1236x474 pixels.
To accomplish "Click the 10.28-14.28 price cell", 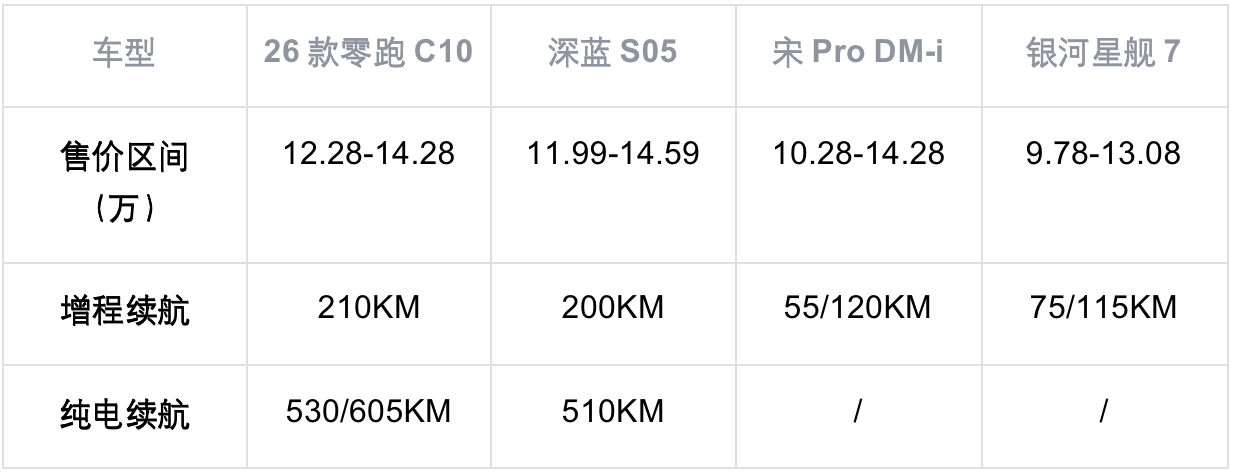I will (858, 154).
